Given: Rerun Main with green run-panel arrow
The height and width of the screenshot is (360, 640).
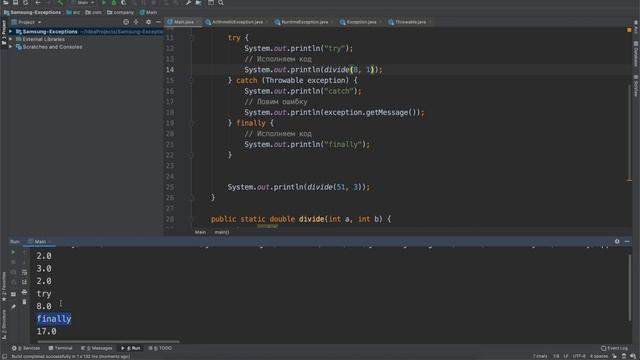Looking at the screenshot, I should [x=13, y=252].
